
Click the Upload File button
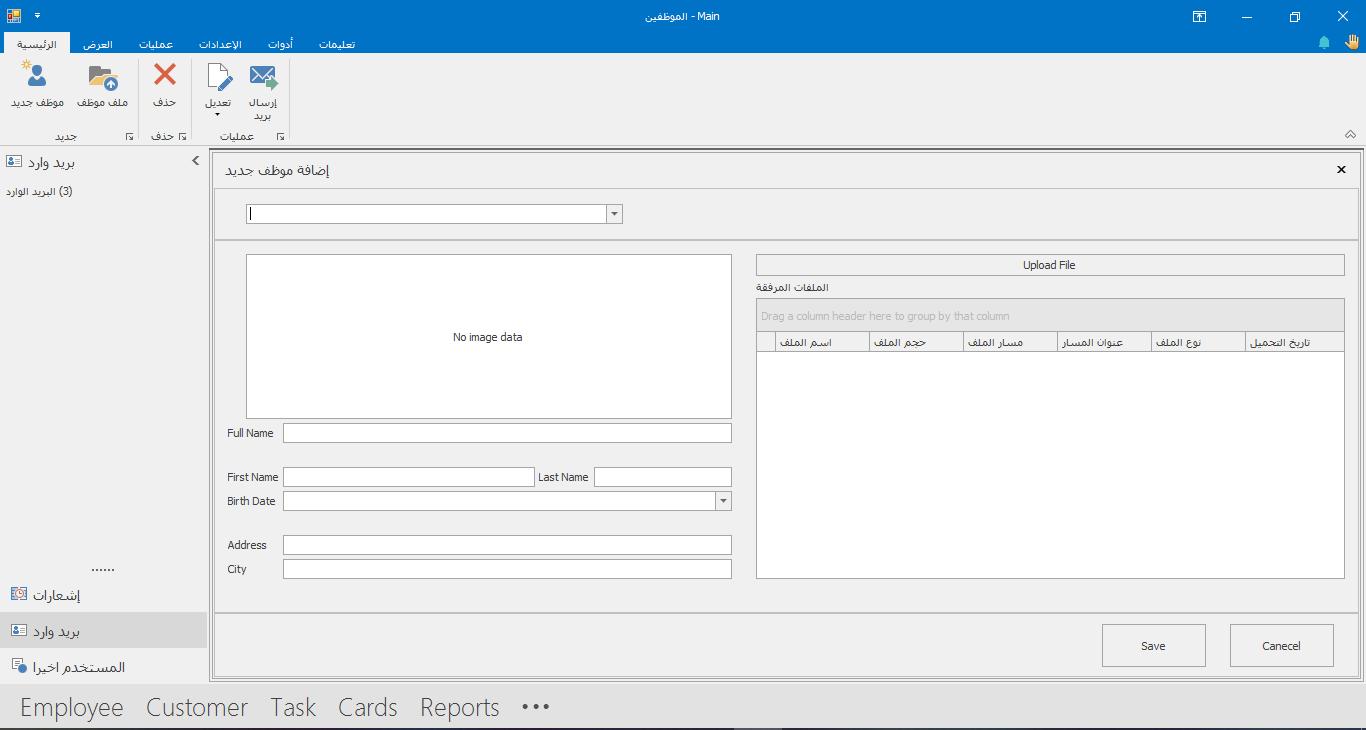tap(1049, 265)
